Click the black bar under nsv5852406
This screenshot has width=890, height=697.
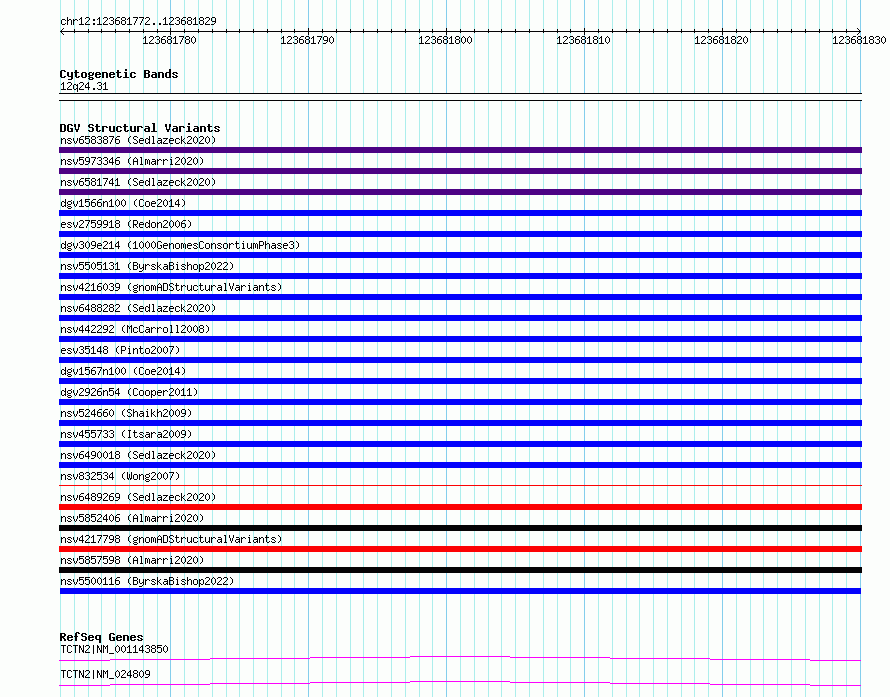[460, 528]
